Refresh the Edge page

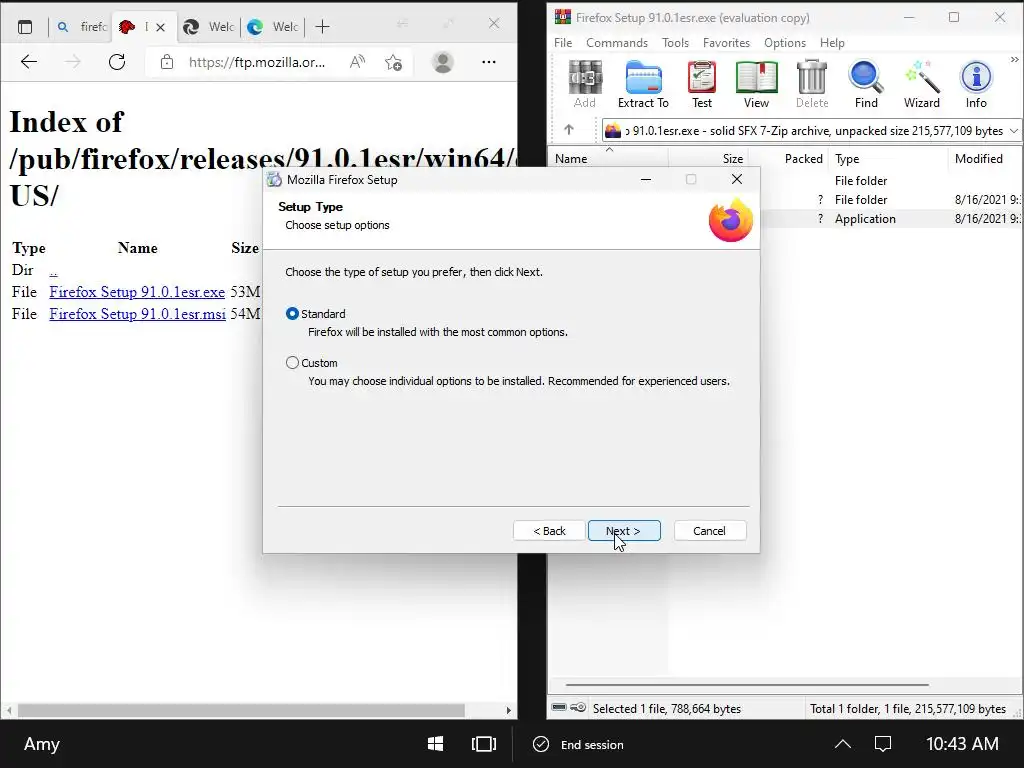tap(117, 62)
